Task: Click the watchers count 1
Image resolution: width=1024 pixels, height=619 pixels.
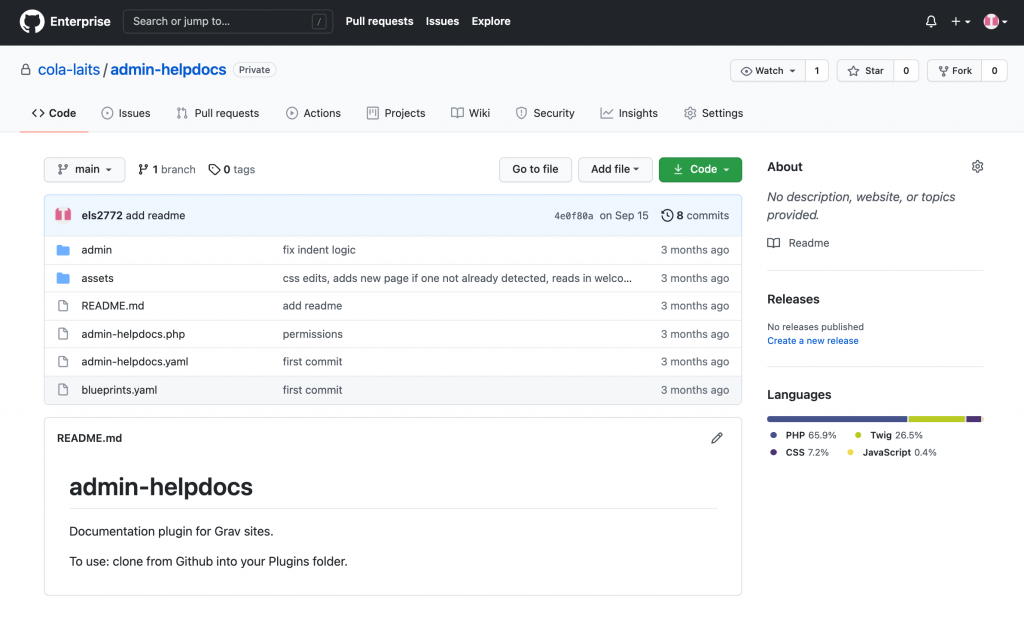Action: click(x=817, y=71)
